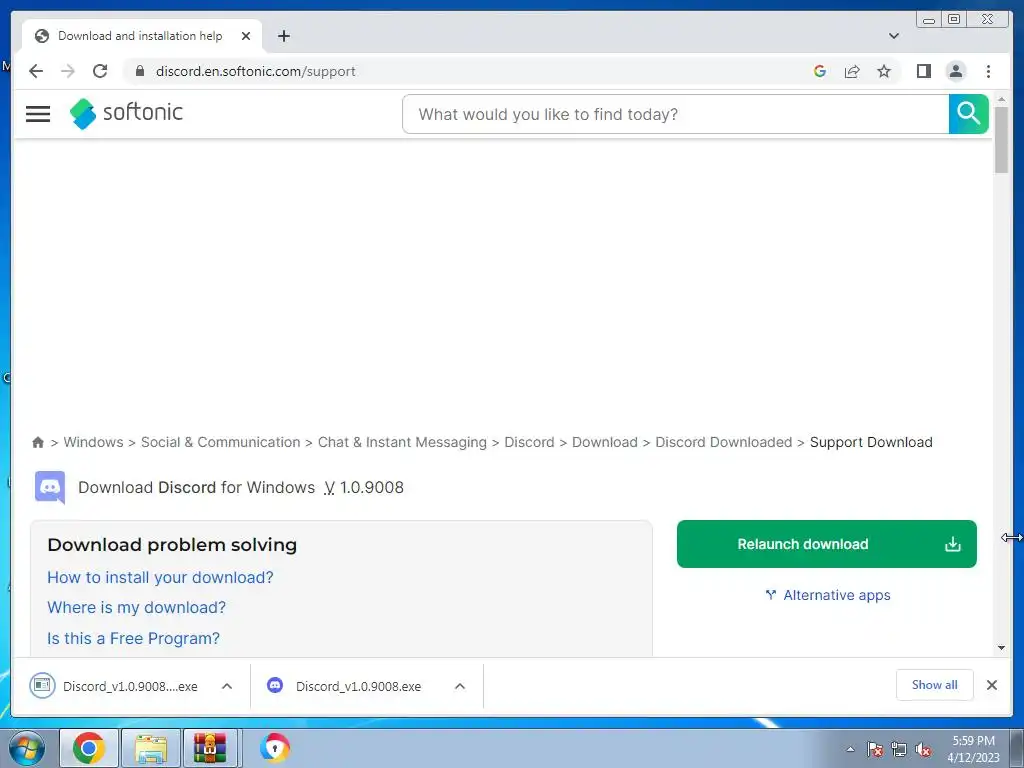Click the magnifier search button
The width and height of the screenshot is (1024, 768).
click(x=968, y=114)
